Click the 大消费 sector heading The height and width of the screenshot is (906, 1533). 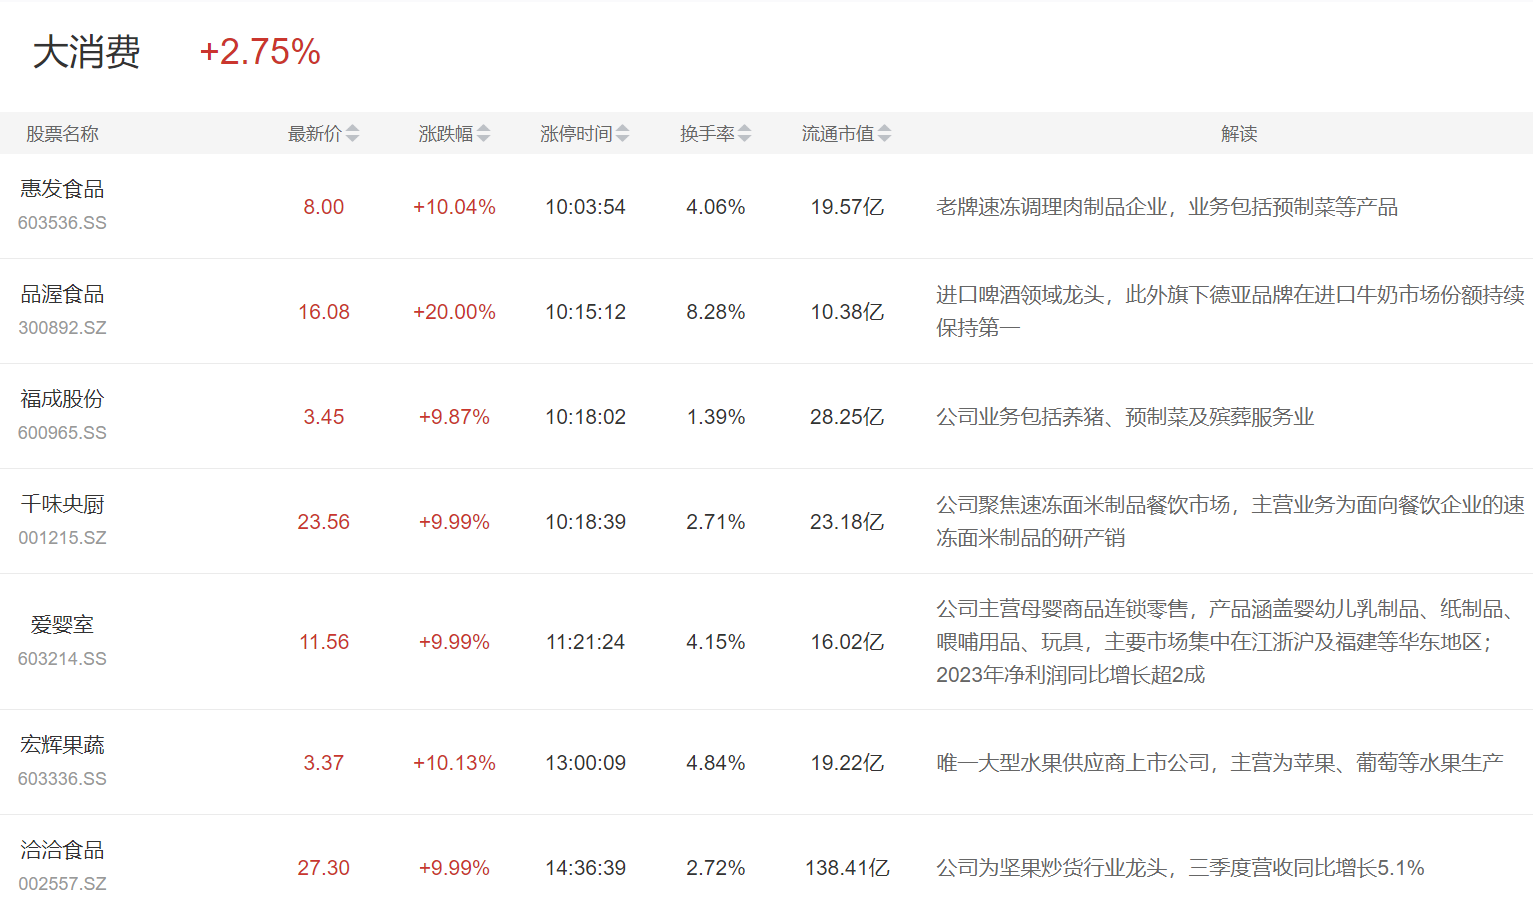[x=87, y=52]
